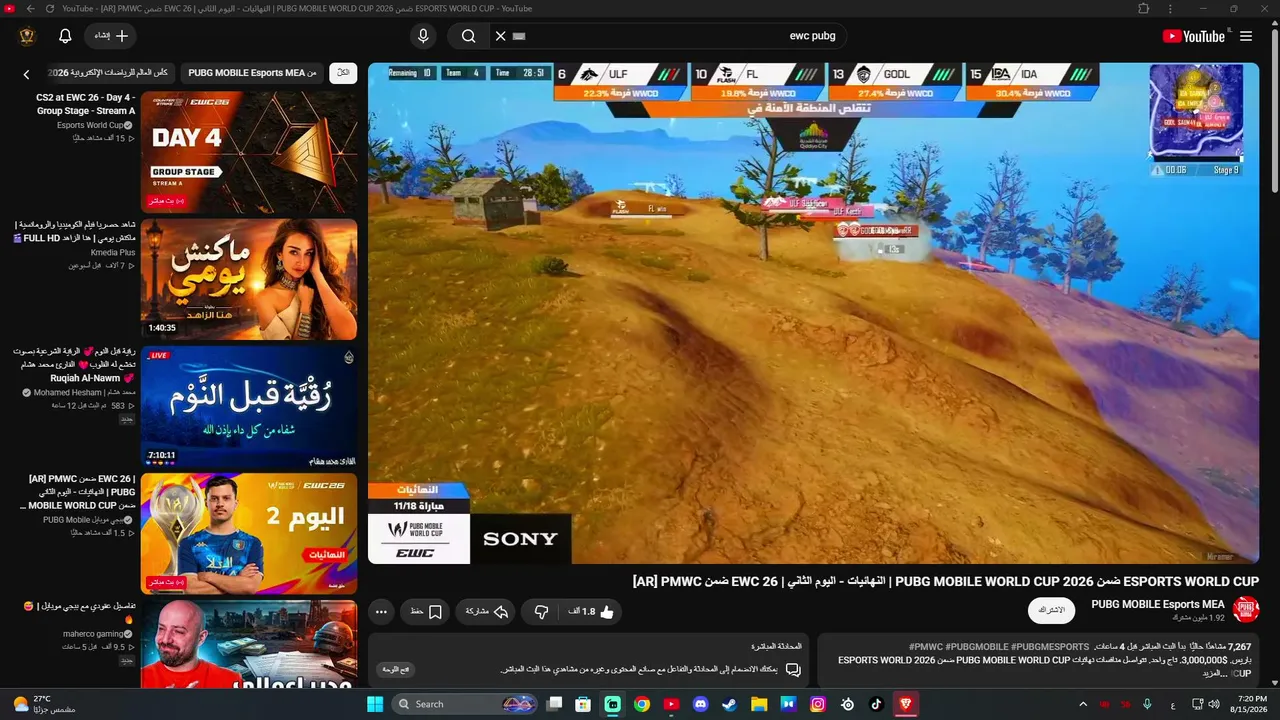Viewport: 1280px width, 720px height.
Task: Open the system tray volume control
Action: [x=1214, y=704]
